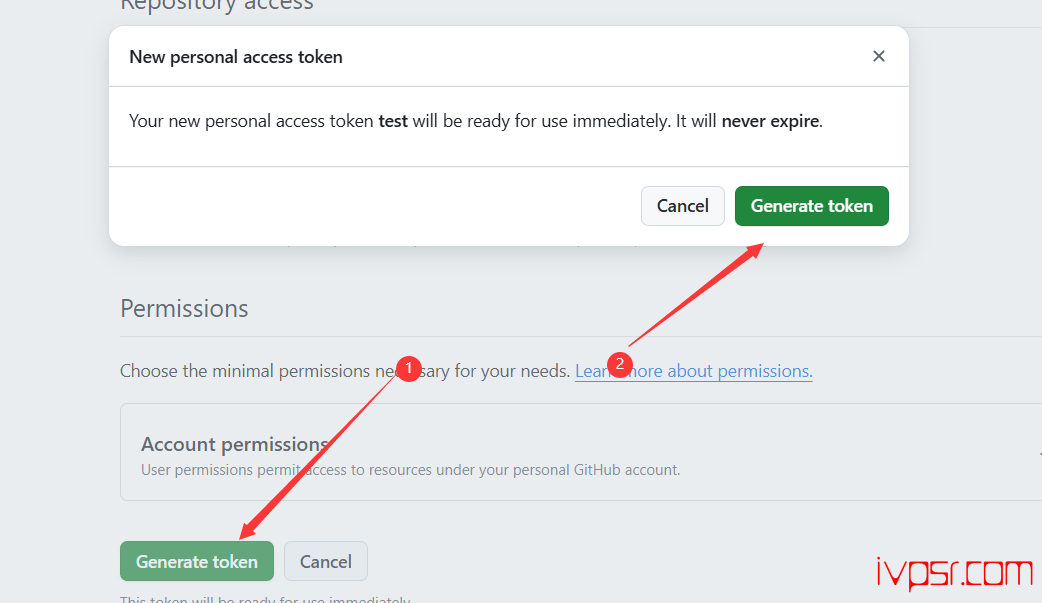
Task: Click the token ready for use note
Action: click(x=265, y=599)
